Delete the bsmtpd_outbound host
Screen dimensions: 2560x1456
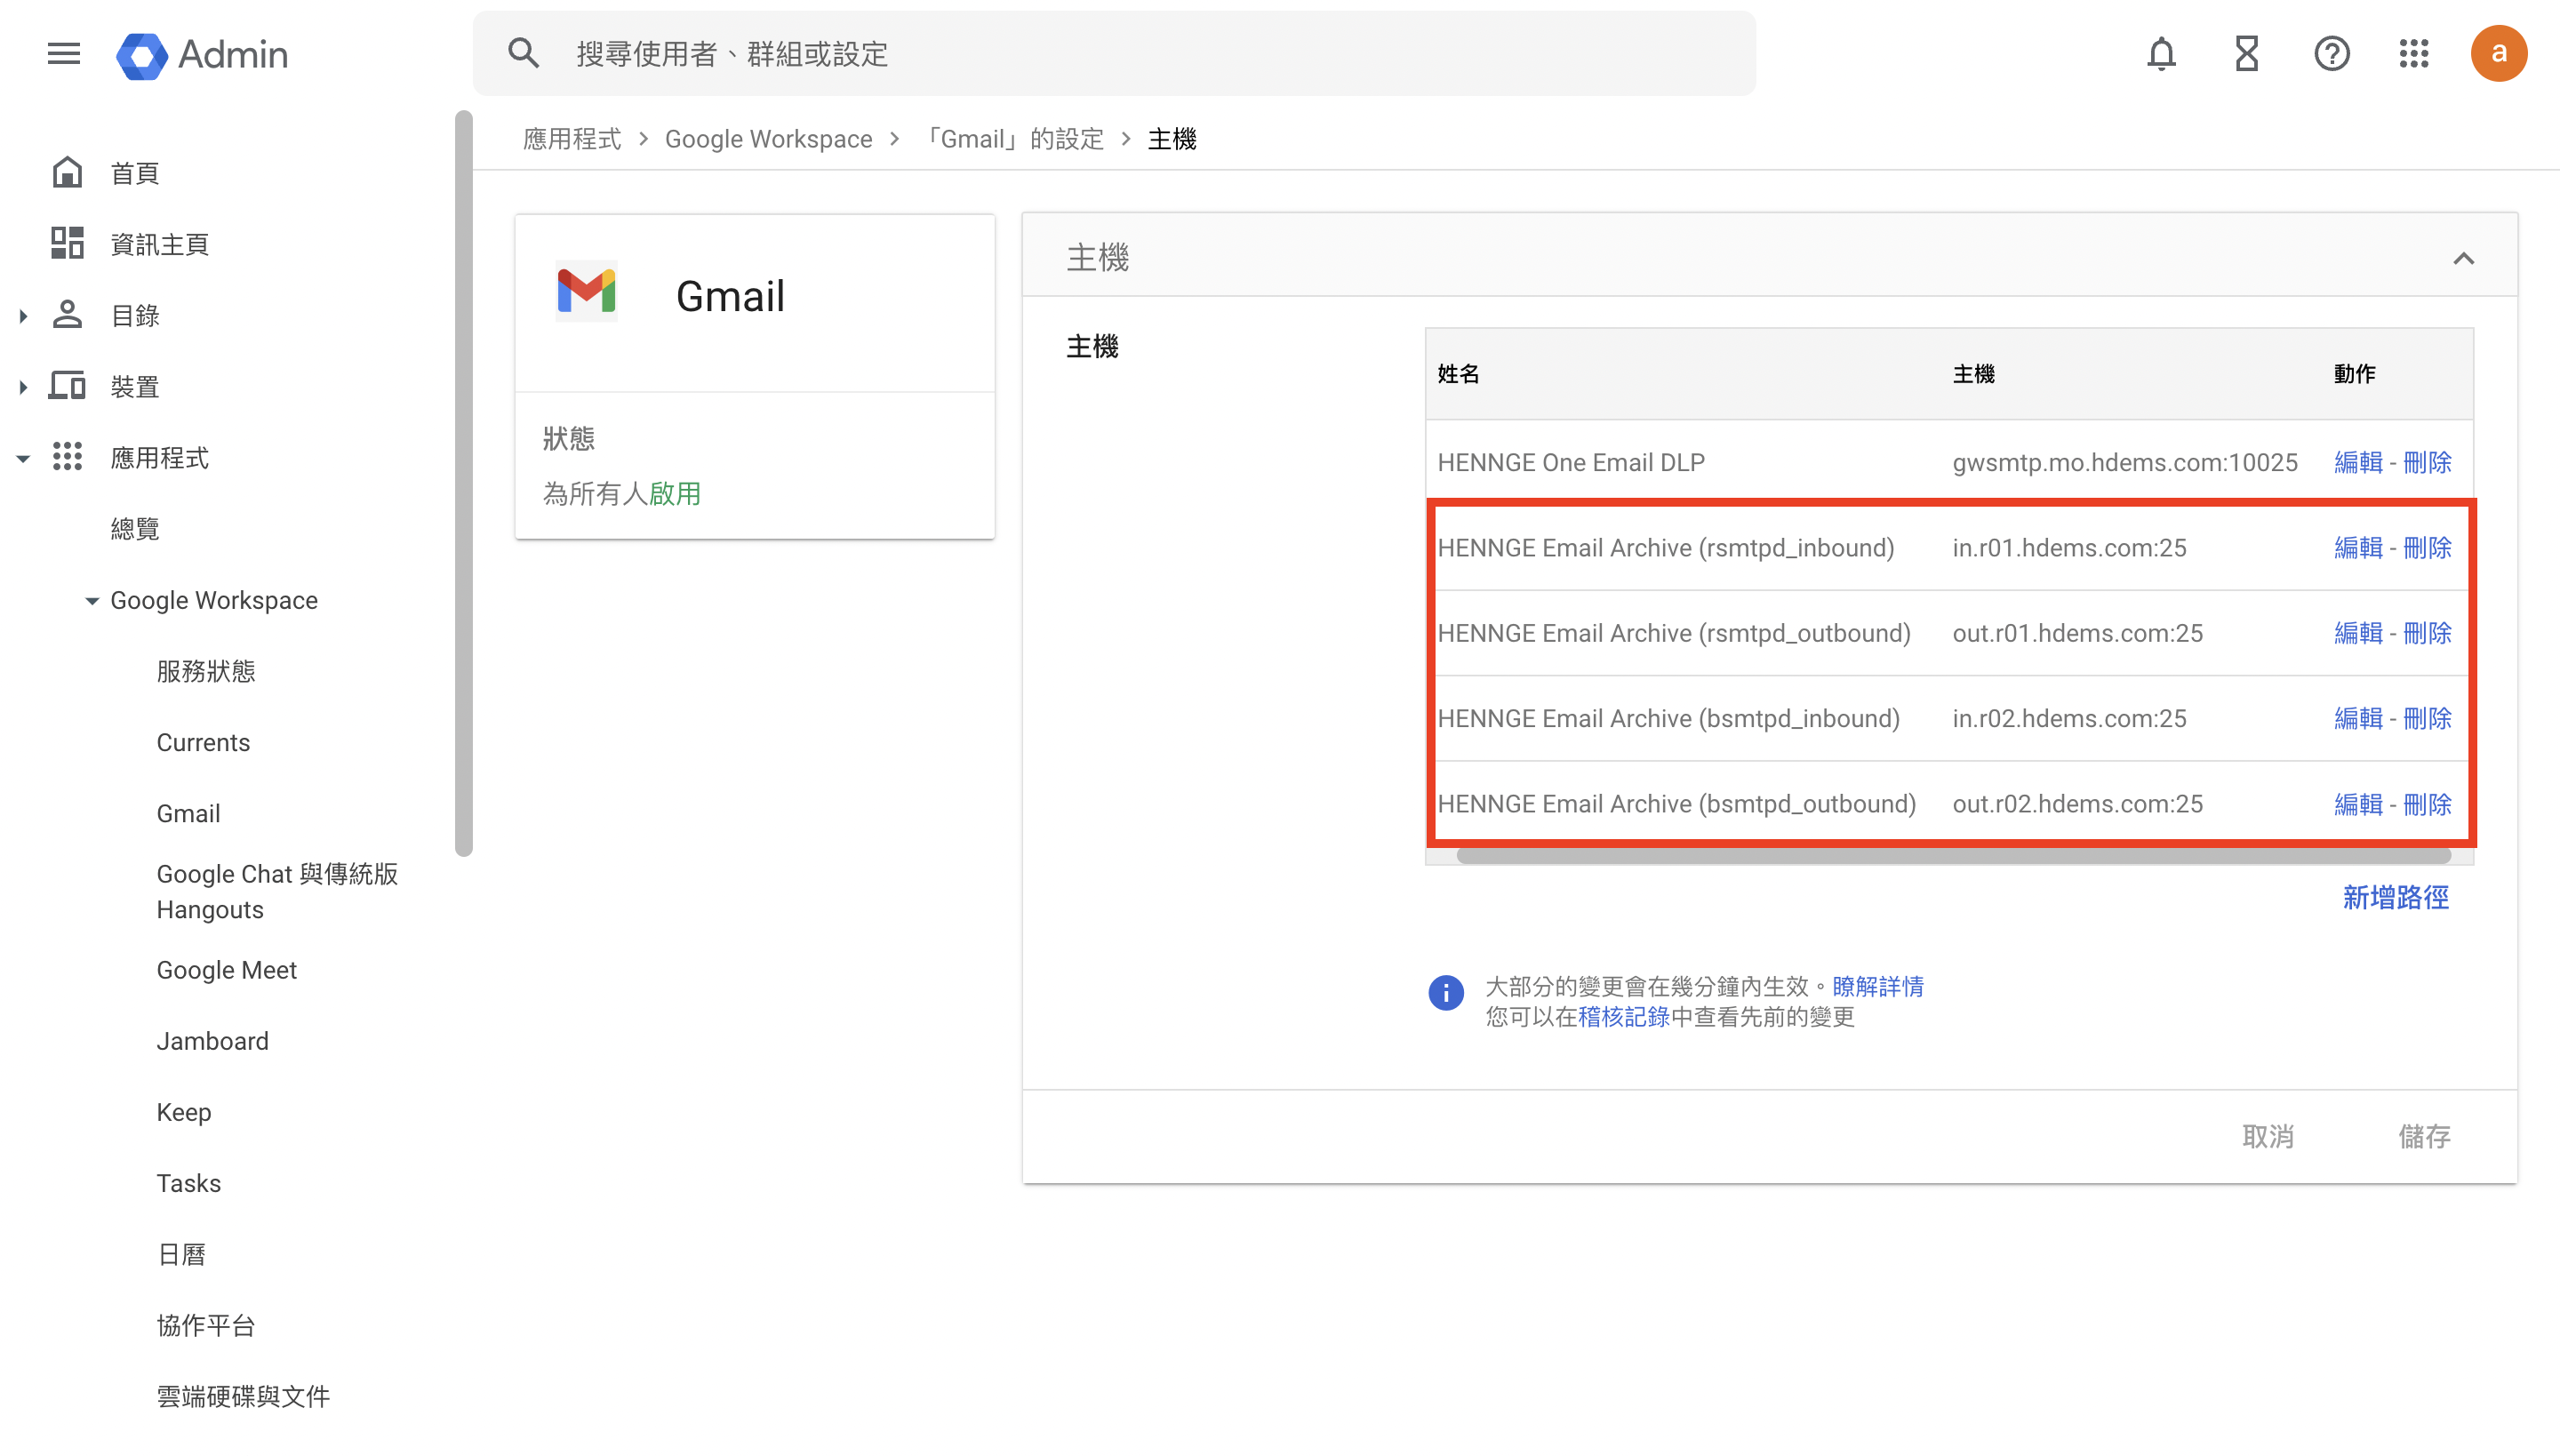coord(2427,804)
